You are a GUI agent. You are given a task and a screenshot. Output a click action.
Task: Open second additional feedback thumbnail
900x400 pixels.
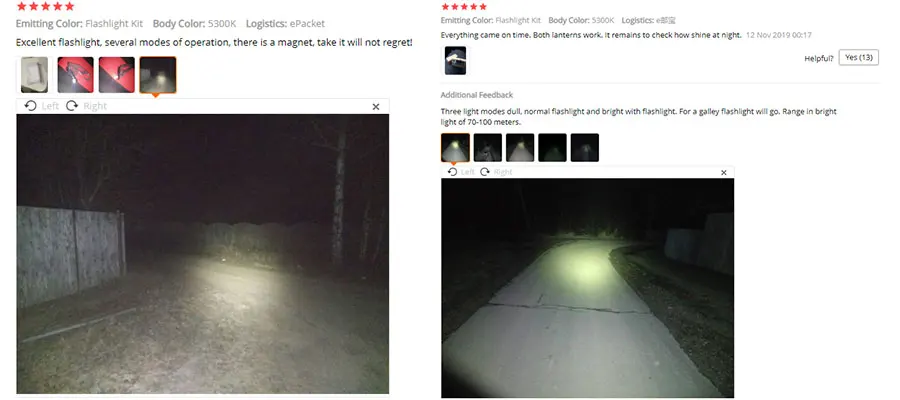point(488,148)
